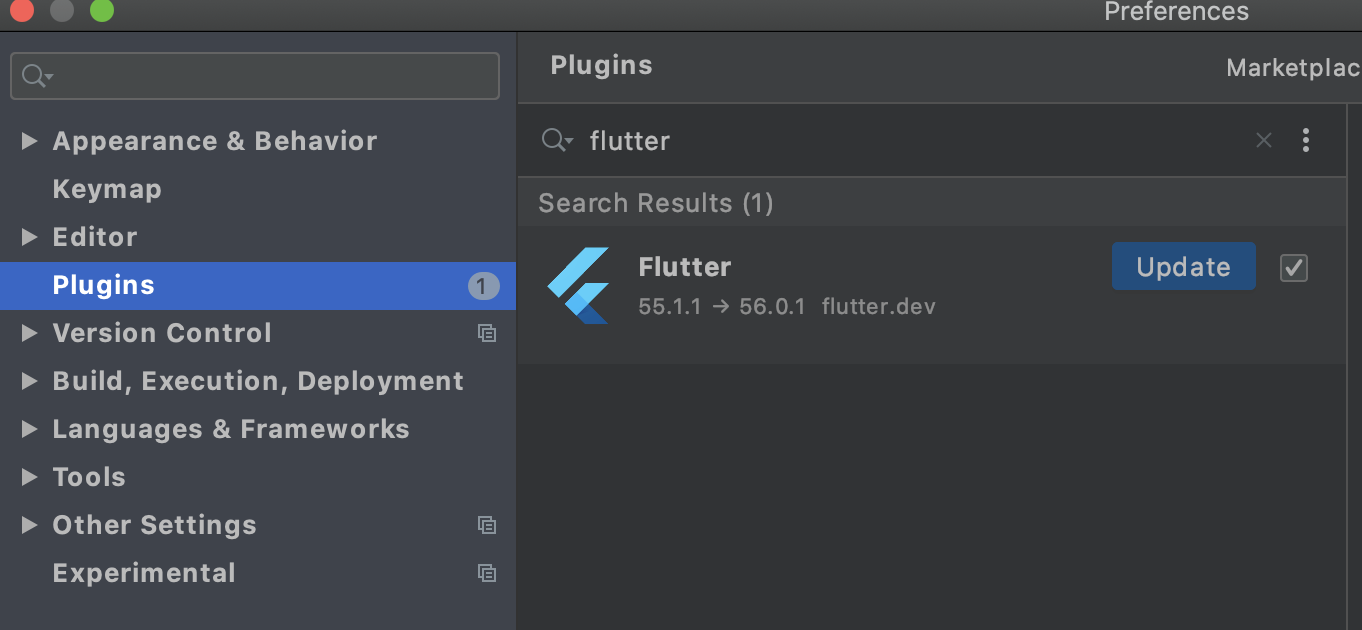Click the Plugins update count badge
The image size is (1362, 630).
click(483, 286)
